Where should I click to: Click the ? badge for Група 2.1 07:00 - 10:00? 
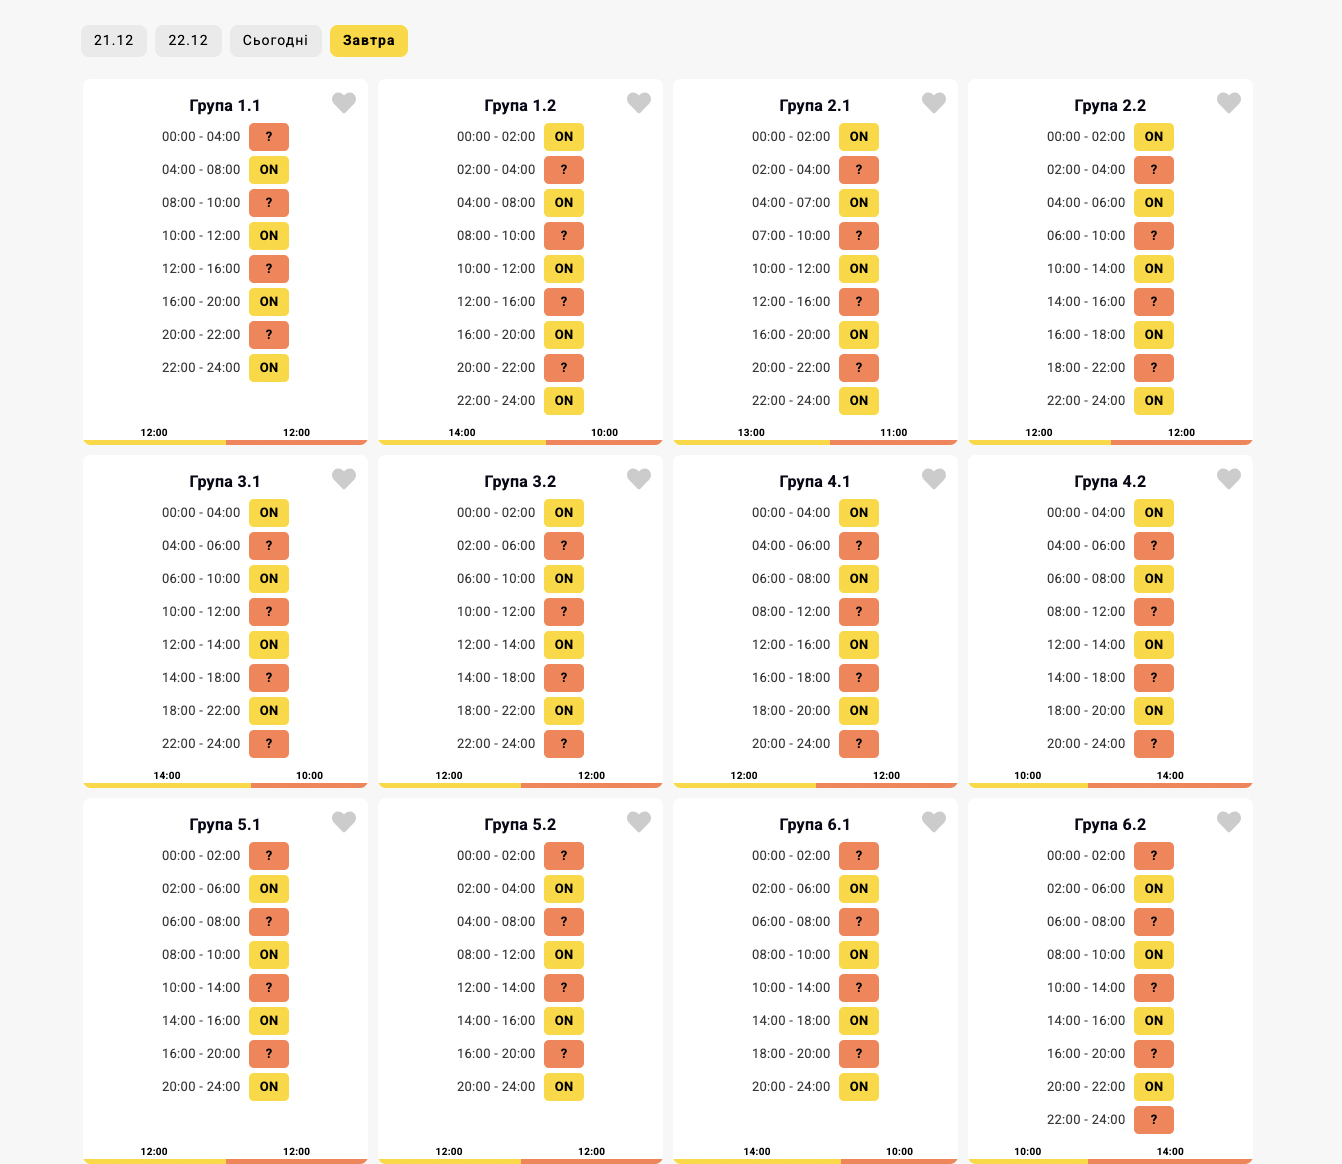pyautogui.click(x=858, y=236)
